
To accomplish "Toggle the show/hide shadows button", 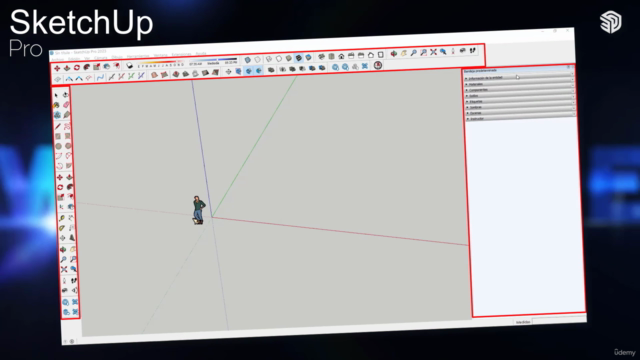I will click(129, 66).
